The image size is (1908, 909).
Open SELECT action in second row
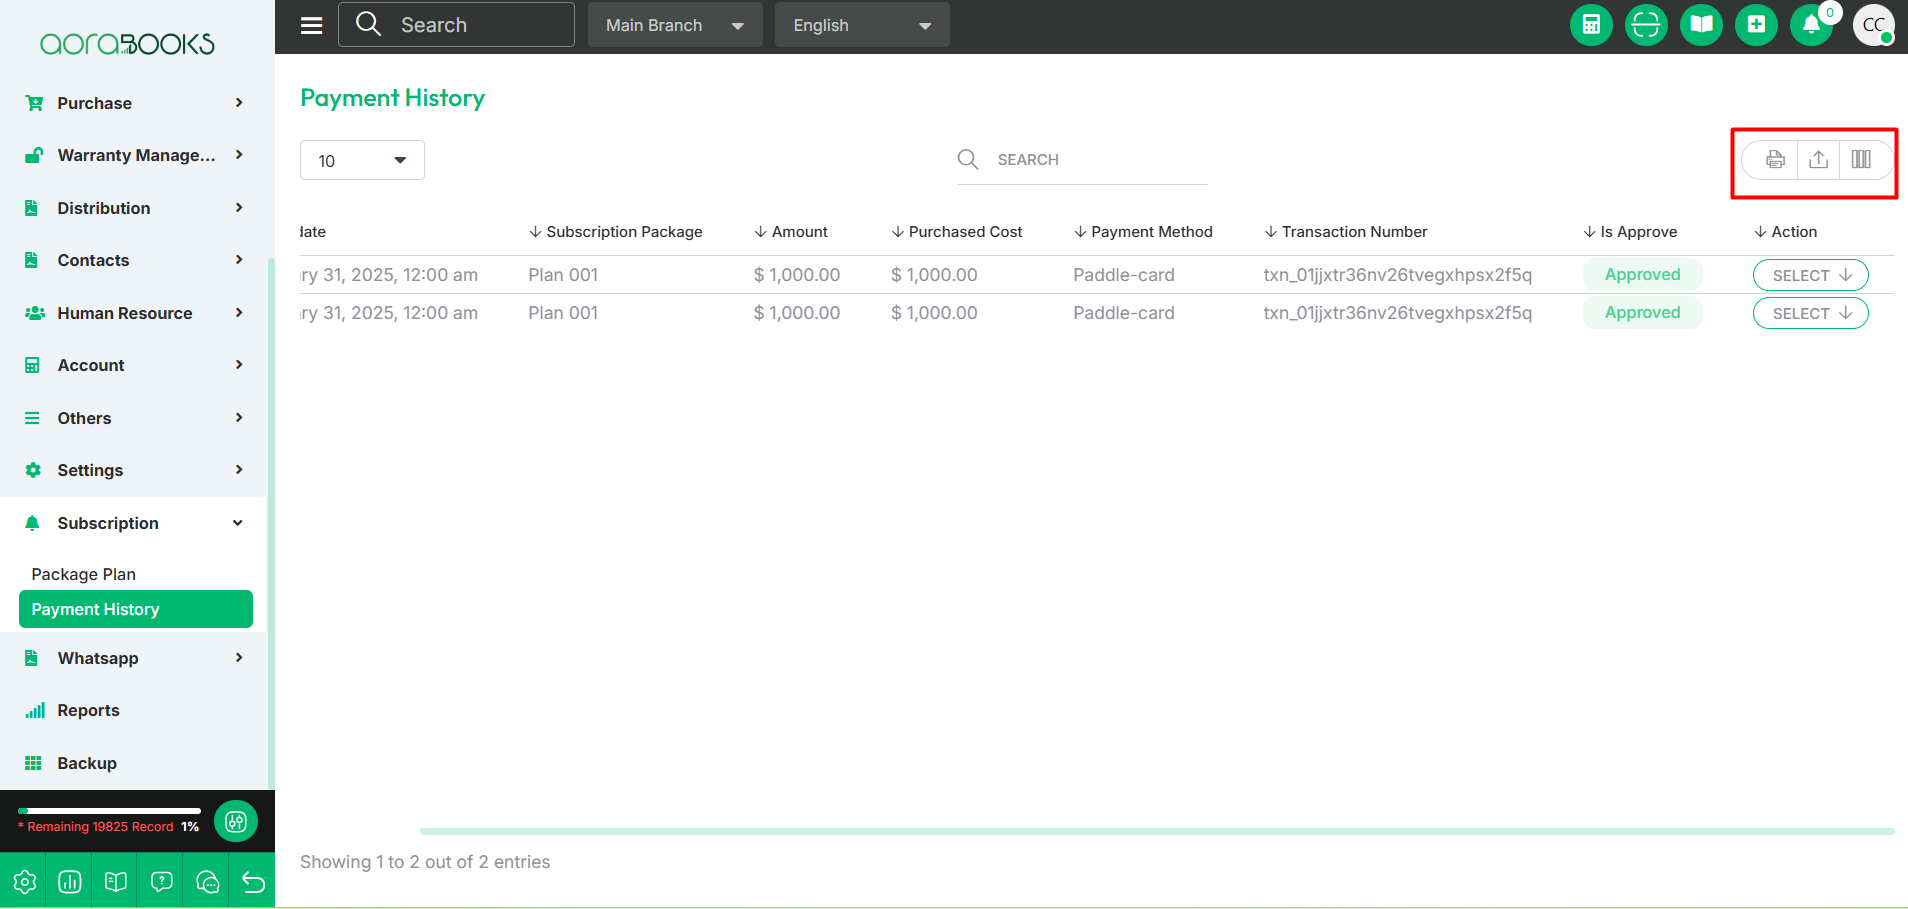[1811, 313]
